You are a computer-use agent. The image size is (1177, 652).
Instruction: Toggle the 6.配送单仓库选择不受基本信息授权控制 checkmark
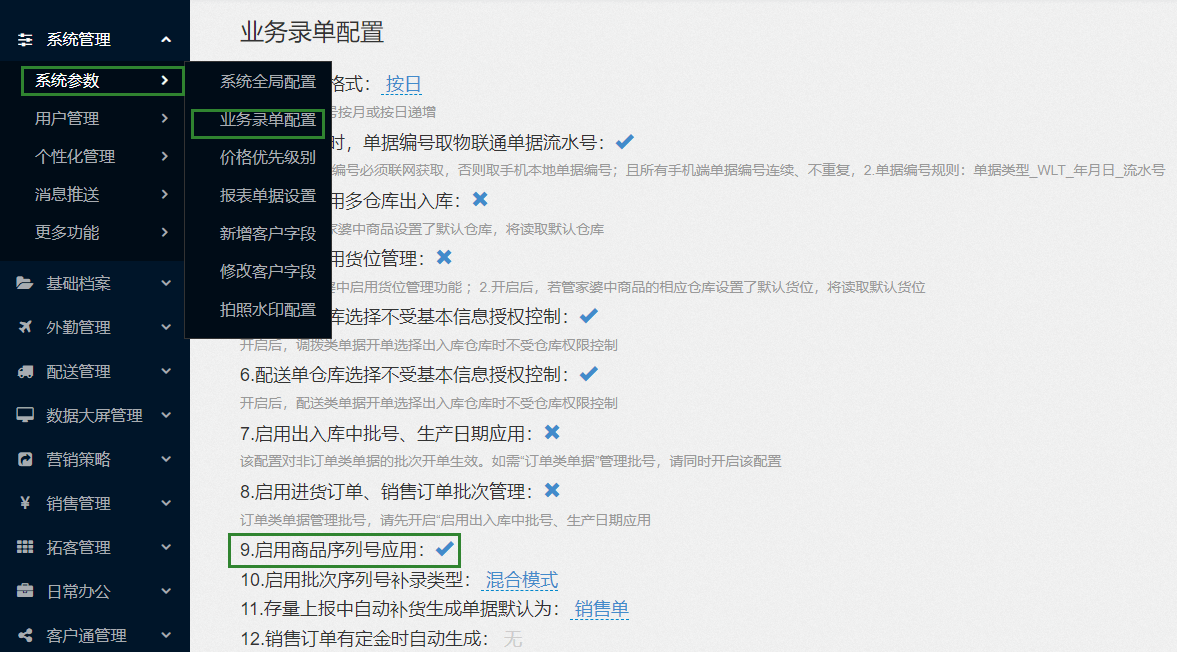tap(588, 373)
